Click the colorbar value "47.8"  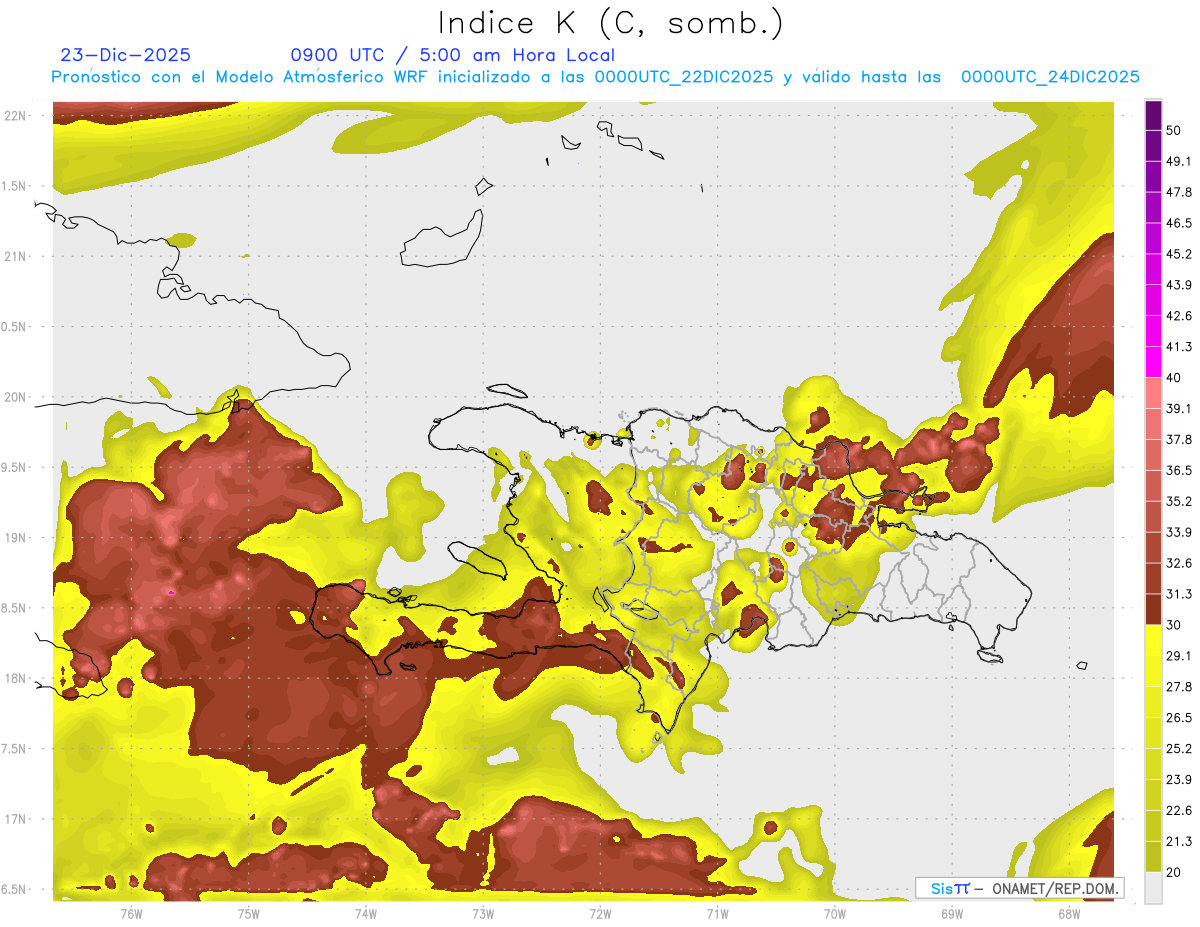click(x=1179, y=192)
